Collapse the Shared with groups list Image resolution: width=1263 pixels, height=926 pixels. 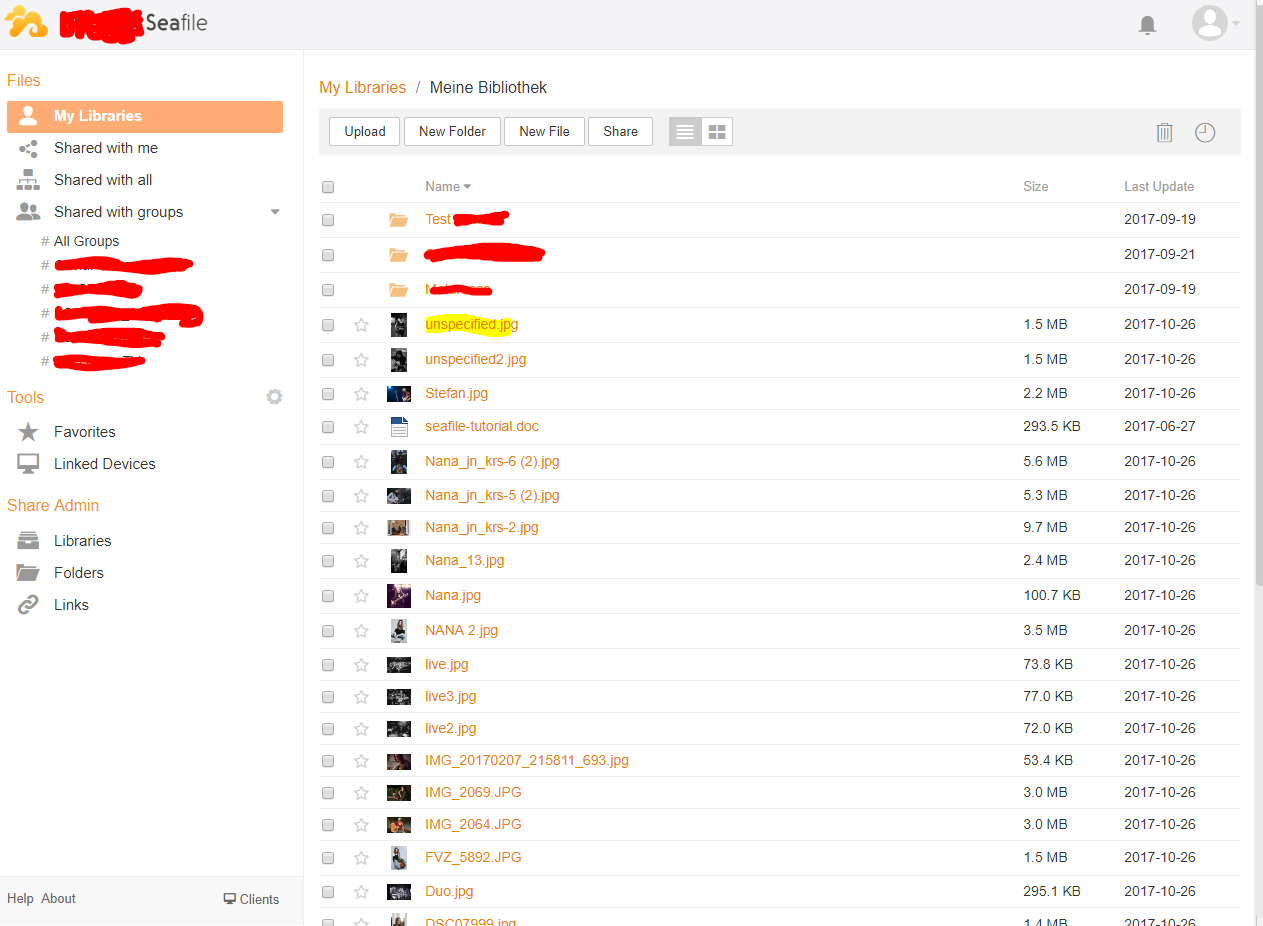(275, 212)
